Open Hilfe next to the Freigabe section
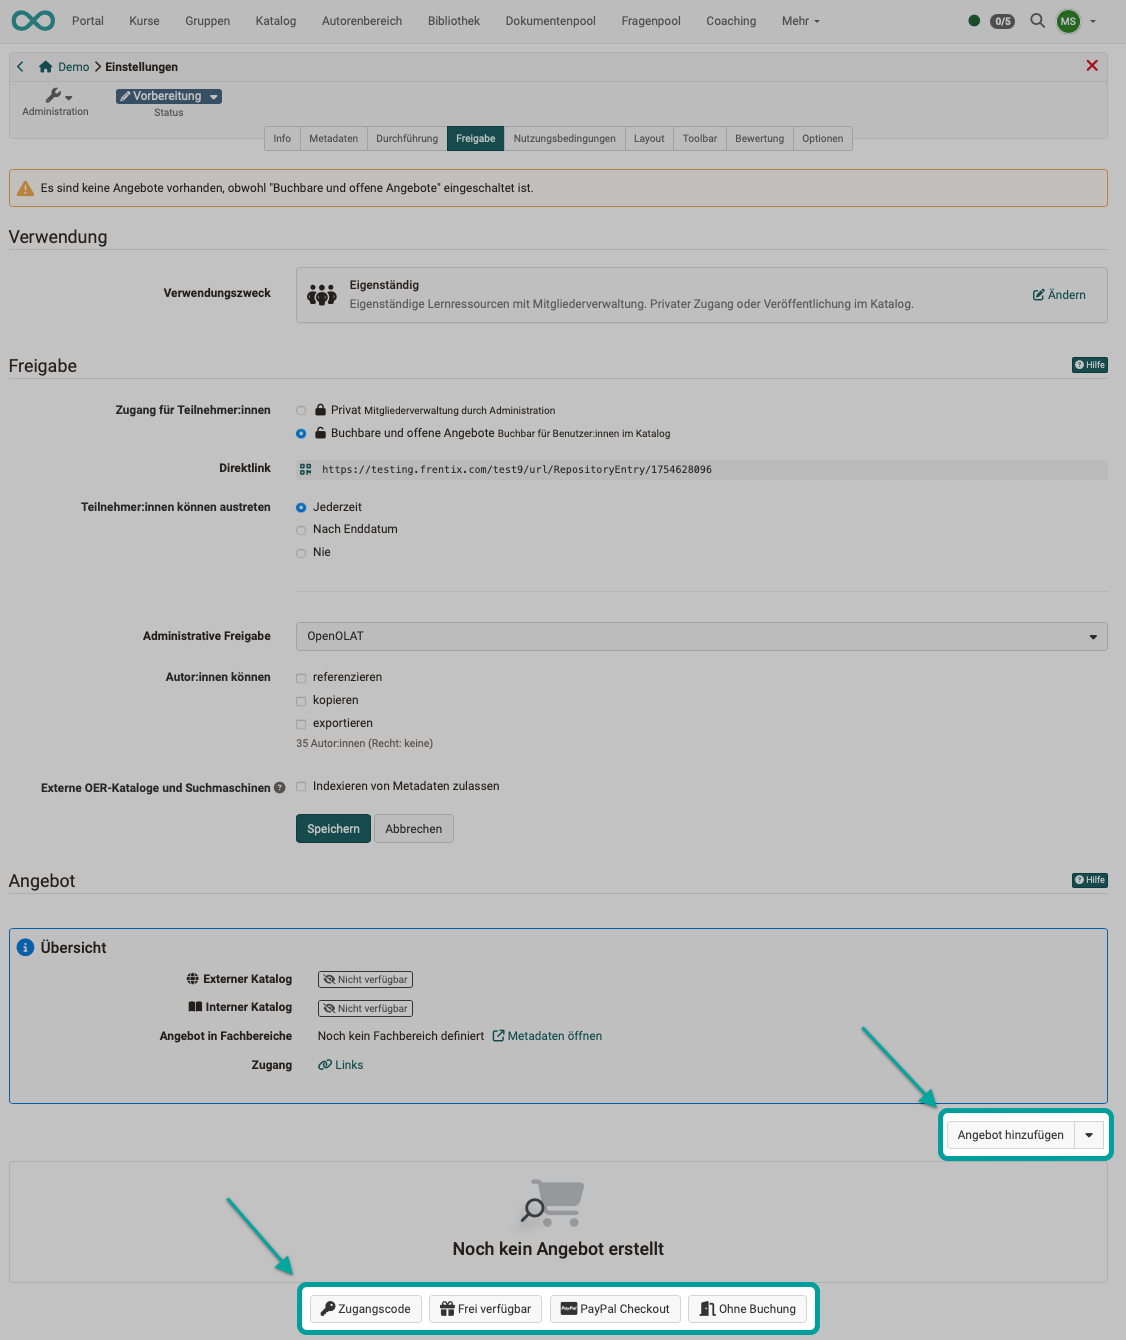 pyautogui.click(x=1089, y=365)
